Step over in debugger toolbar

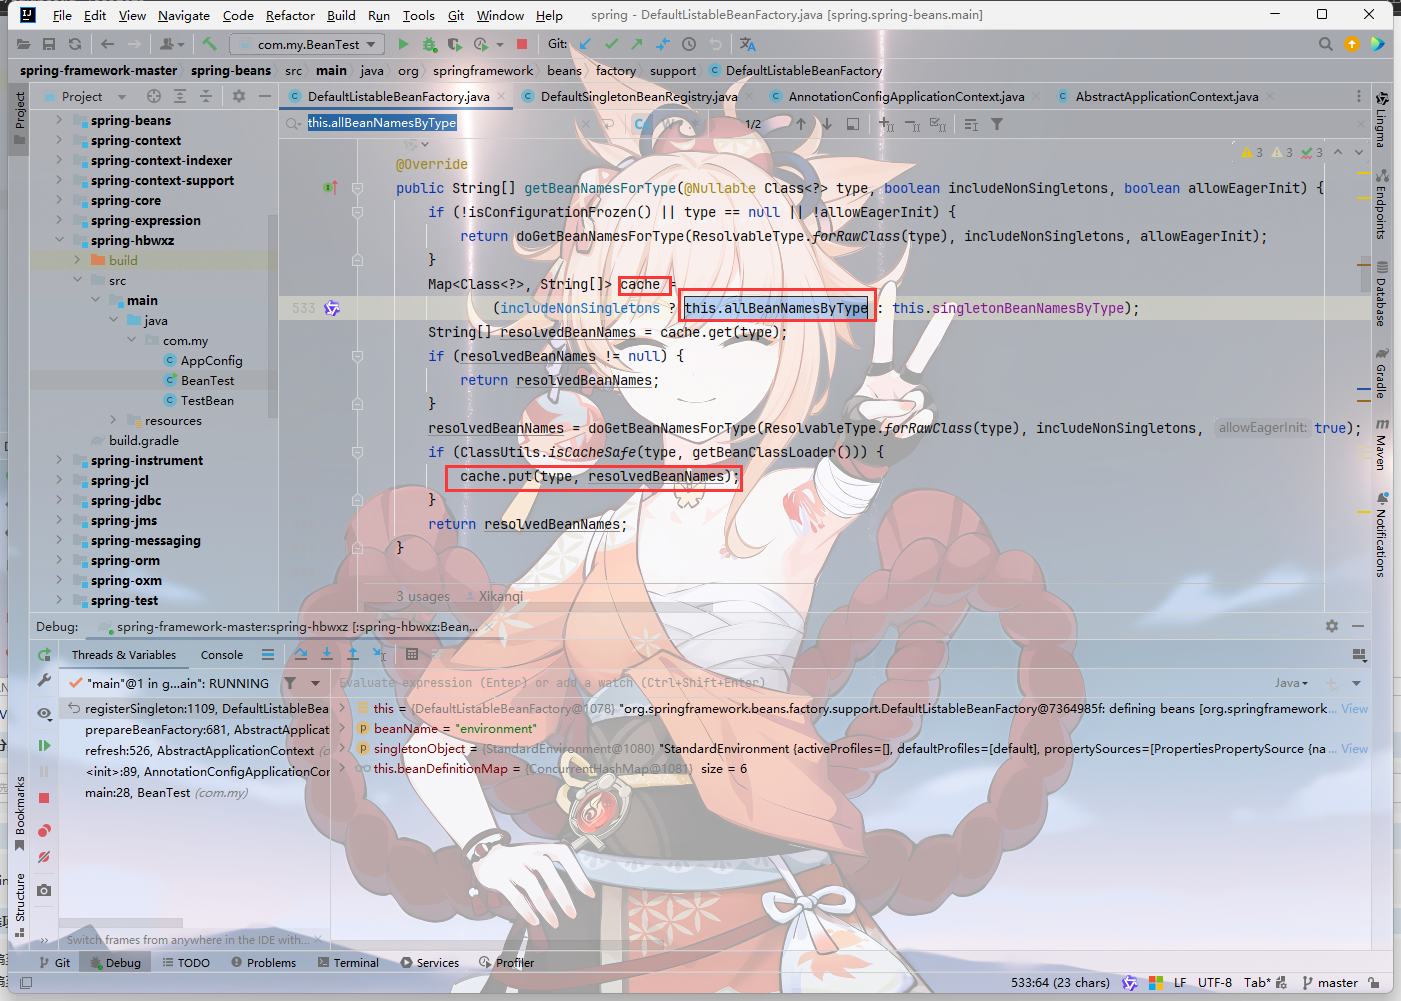point(301,654)
